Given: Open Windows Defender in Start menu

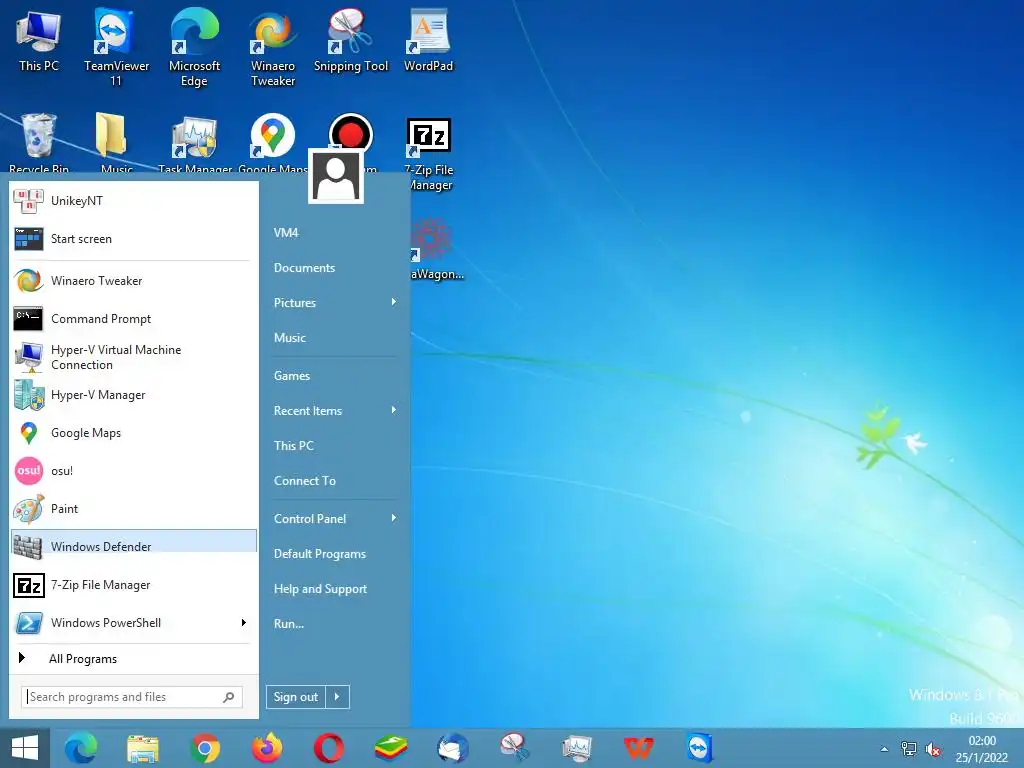Looking at the screenshot, I should 134,546.
